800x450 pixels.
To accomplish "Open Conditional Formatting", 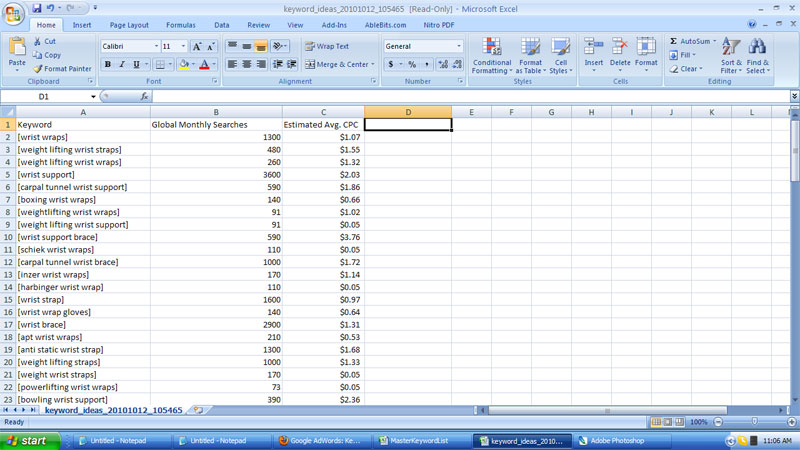I will (x=492, y=56).
